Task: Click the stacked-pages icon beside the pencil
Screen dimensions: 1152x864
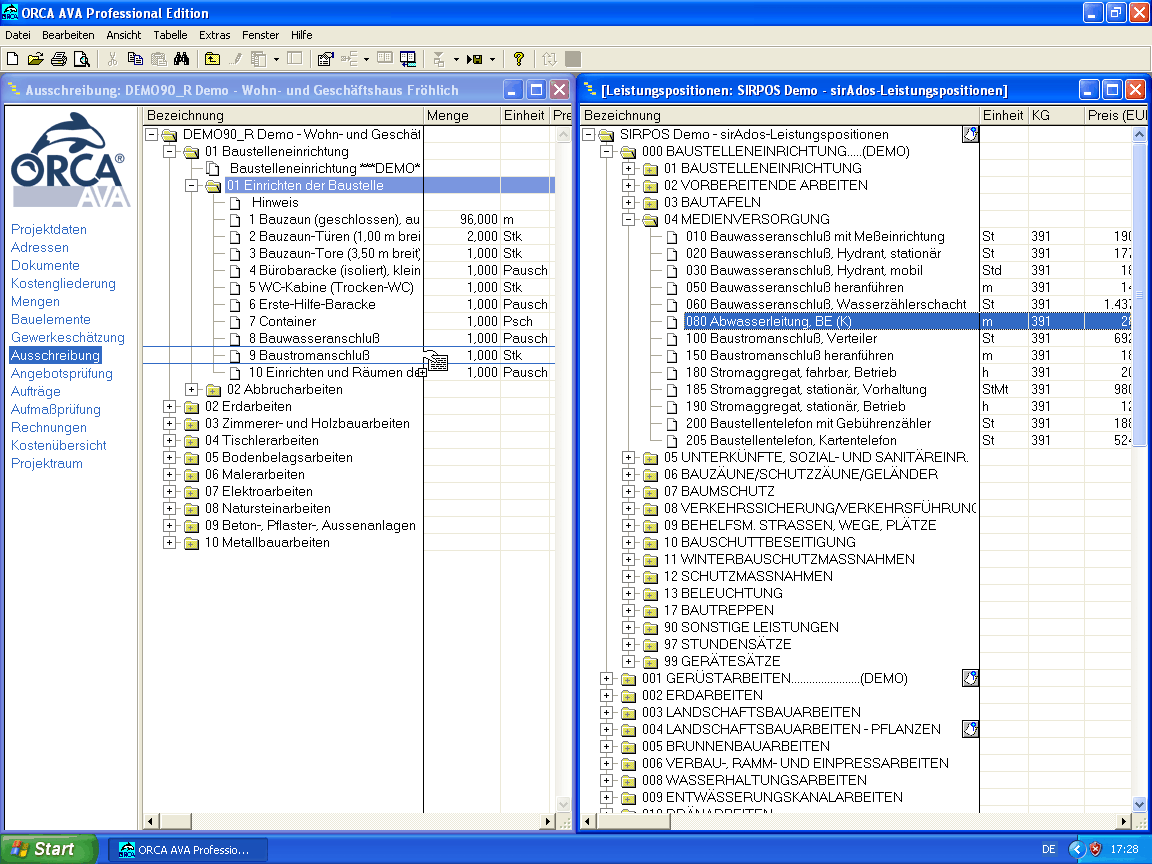Action: coord(259,59)
